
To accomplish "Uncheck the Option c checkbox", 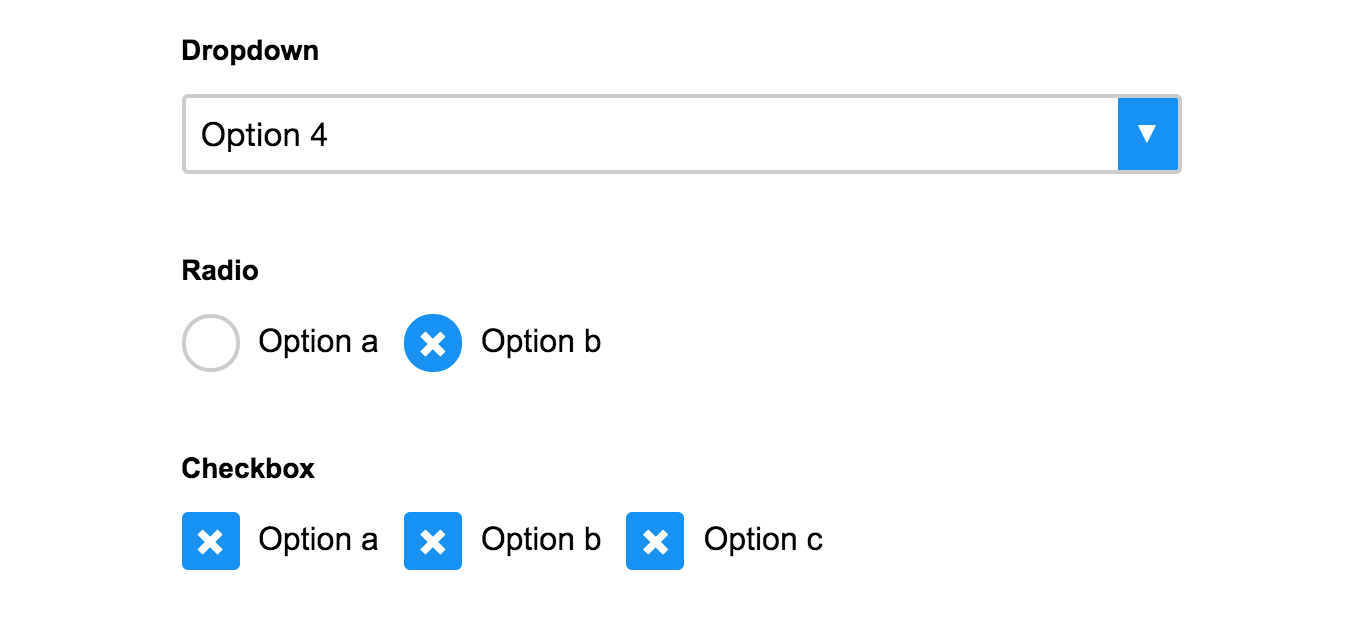I will [x=655, y=541].
